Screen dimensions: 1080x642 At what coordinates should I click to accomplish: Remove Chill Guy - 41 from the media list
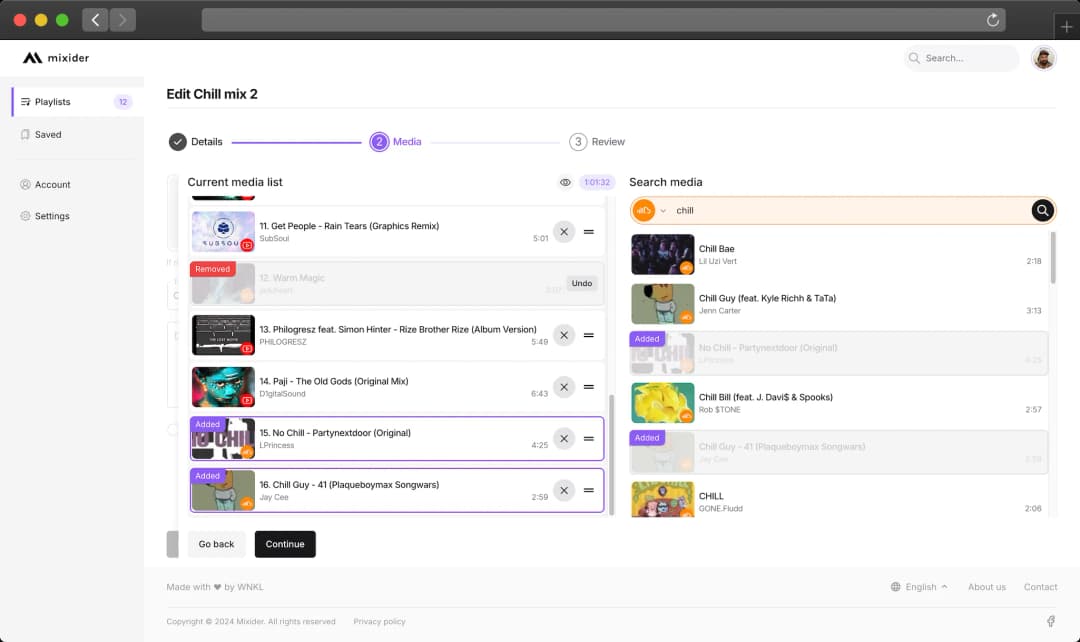pyautogui.click(x=563, y=490)
